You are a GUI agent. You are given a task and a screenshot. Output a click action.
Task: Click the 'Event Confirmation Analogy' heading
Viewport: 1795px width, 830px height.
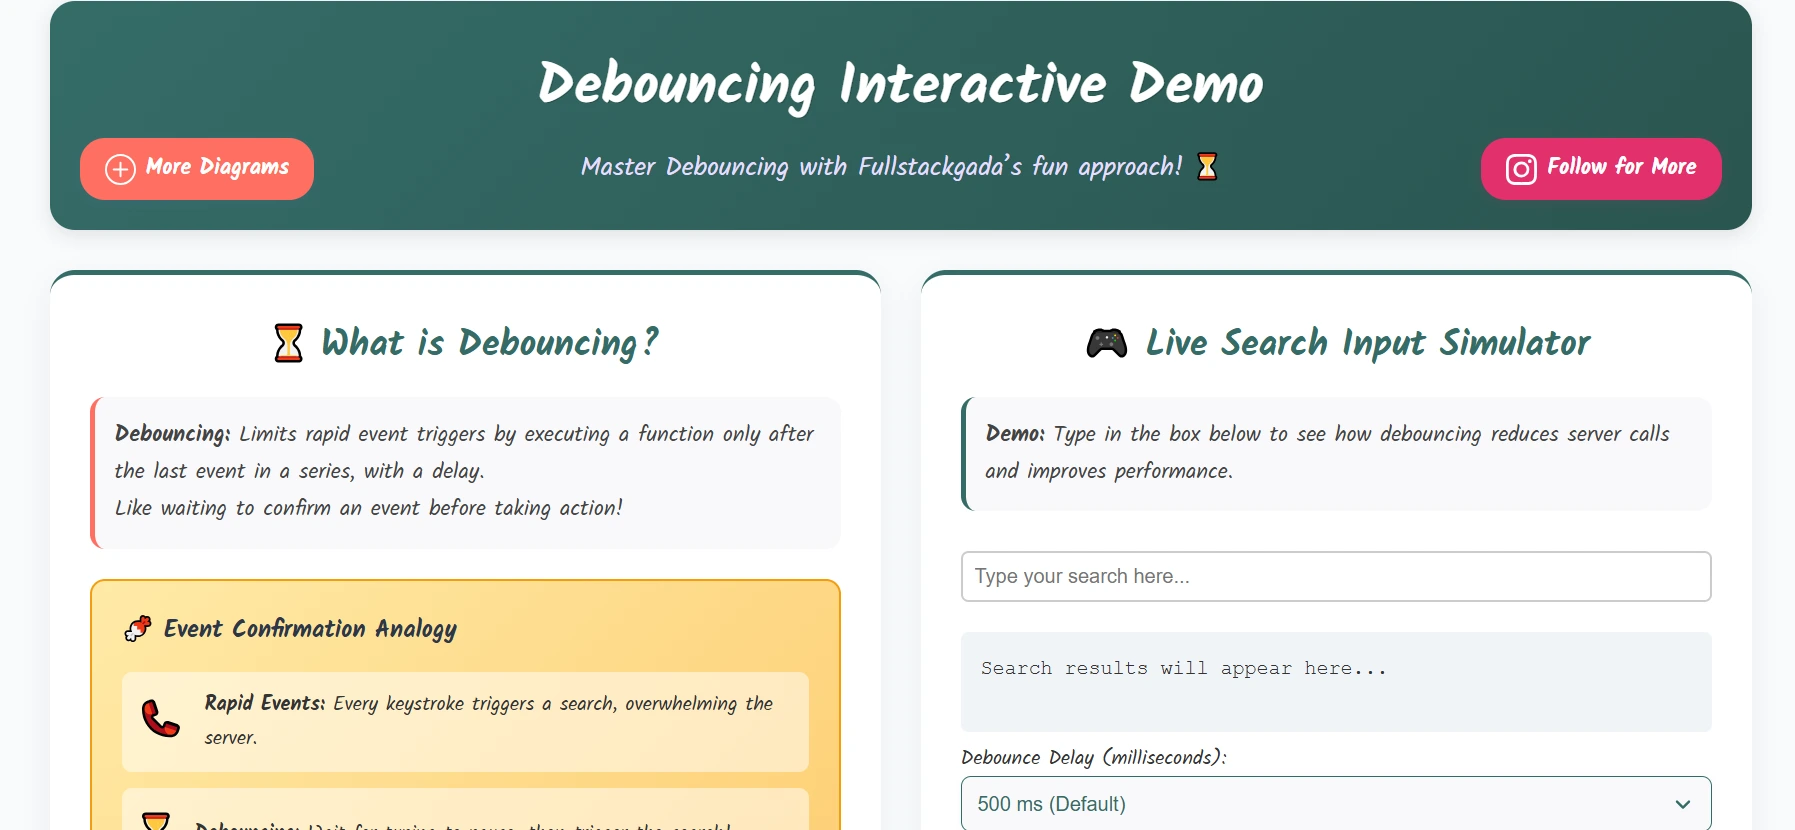pos(310,629)
